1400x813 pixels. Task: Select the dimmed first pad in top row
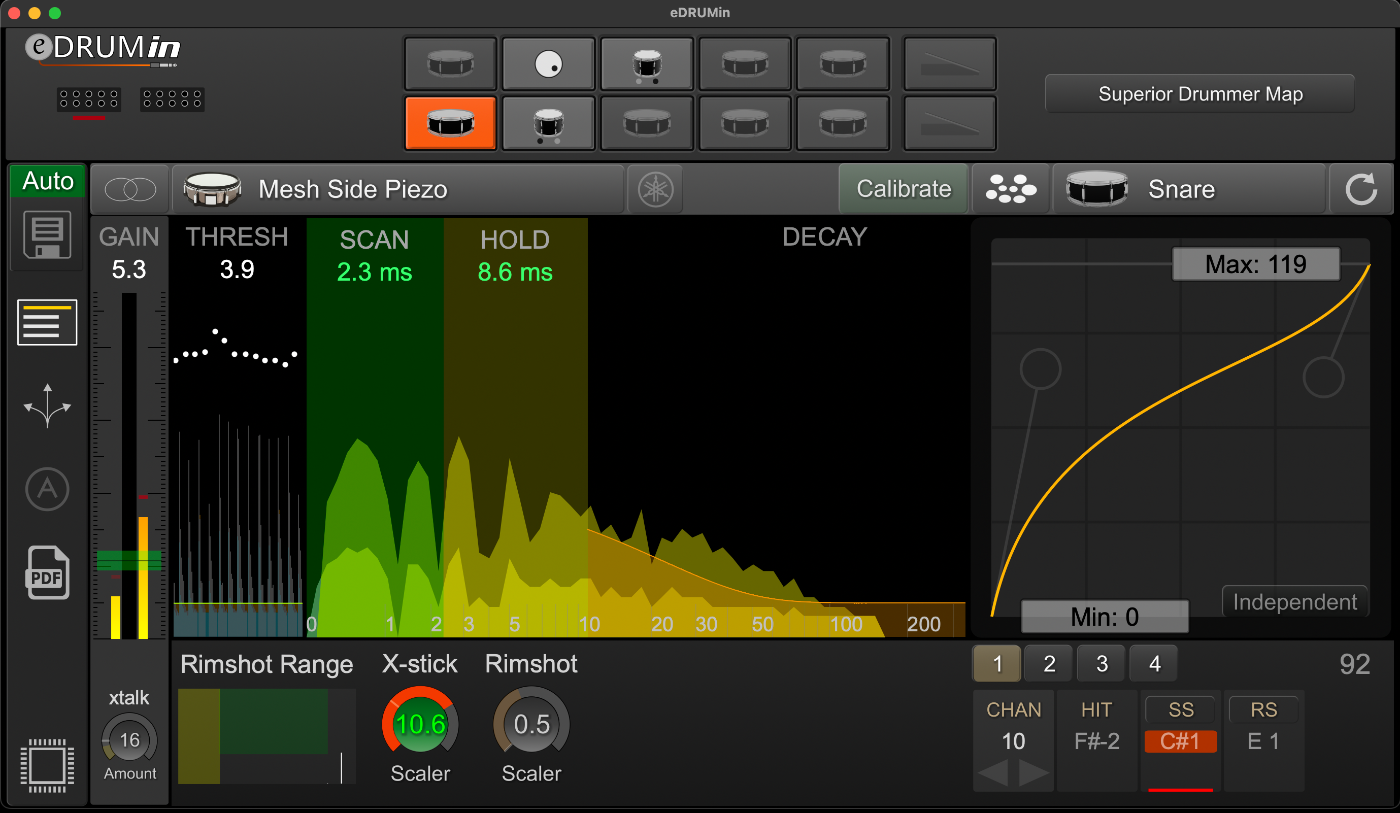tap(450, 64)
